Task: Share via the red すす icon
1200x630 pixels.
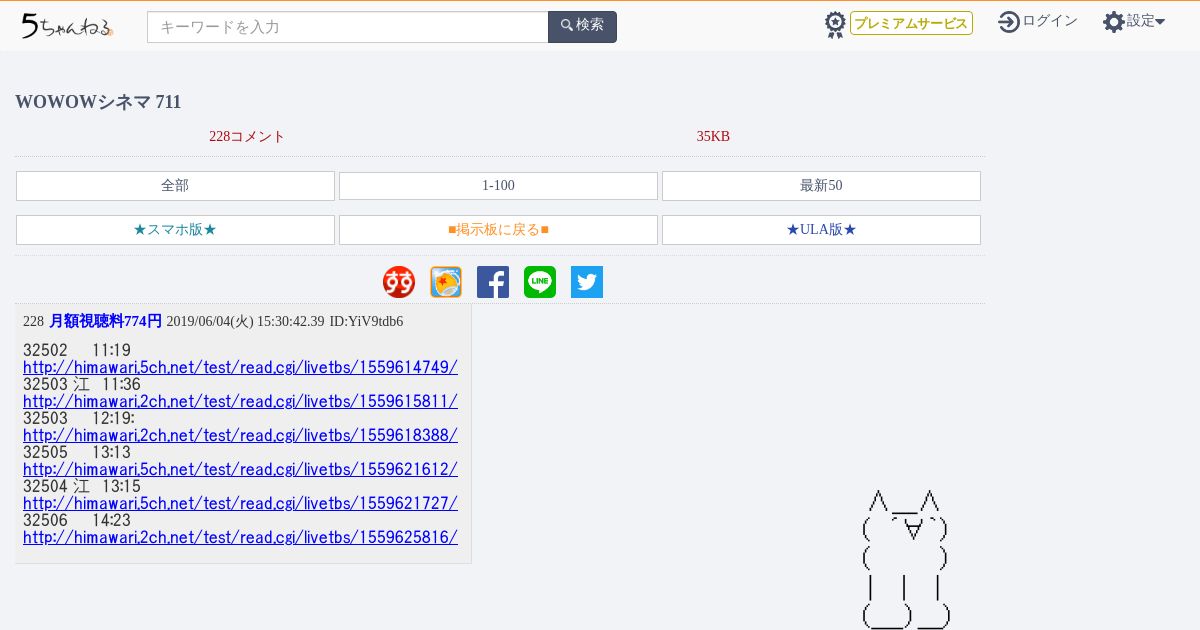Action: 399,282
